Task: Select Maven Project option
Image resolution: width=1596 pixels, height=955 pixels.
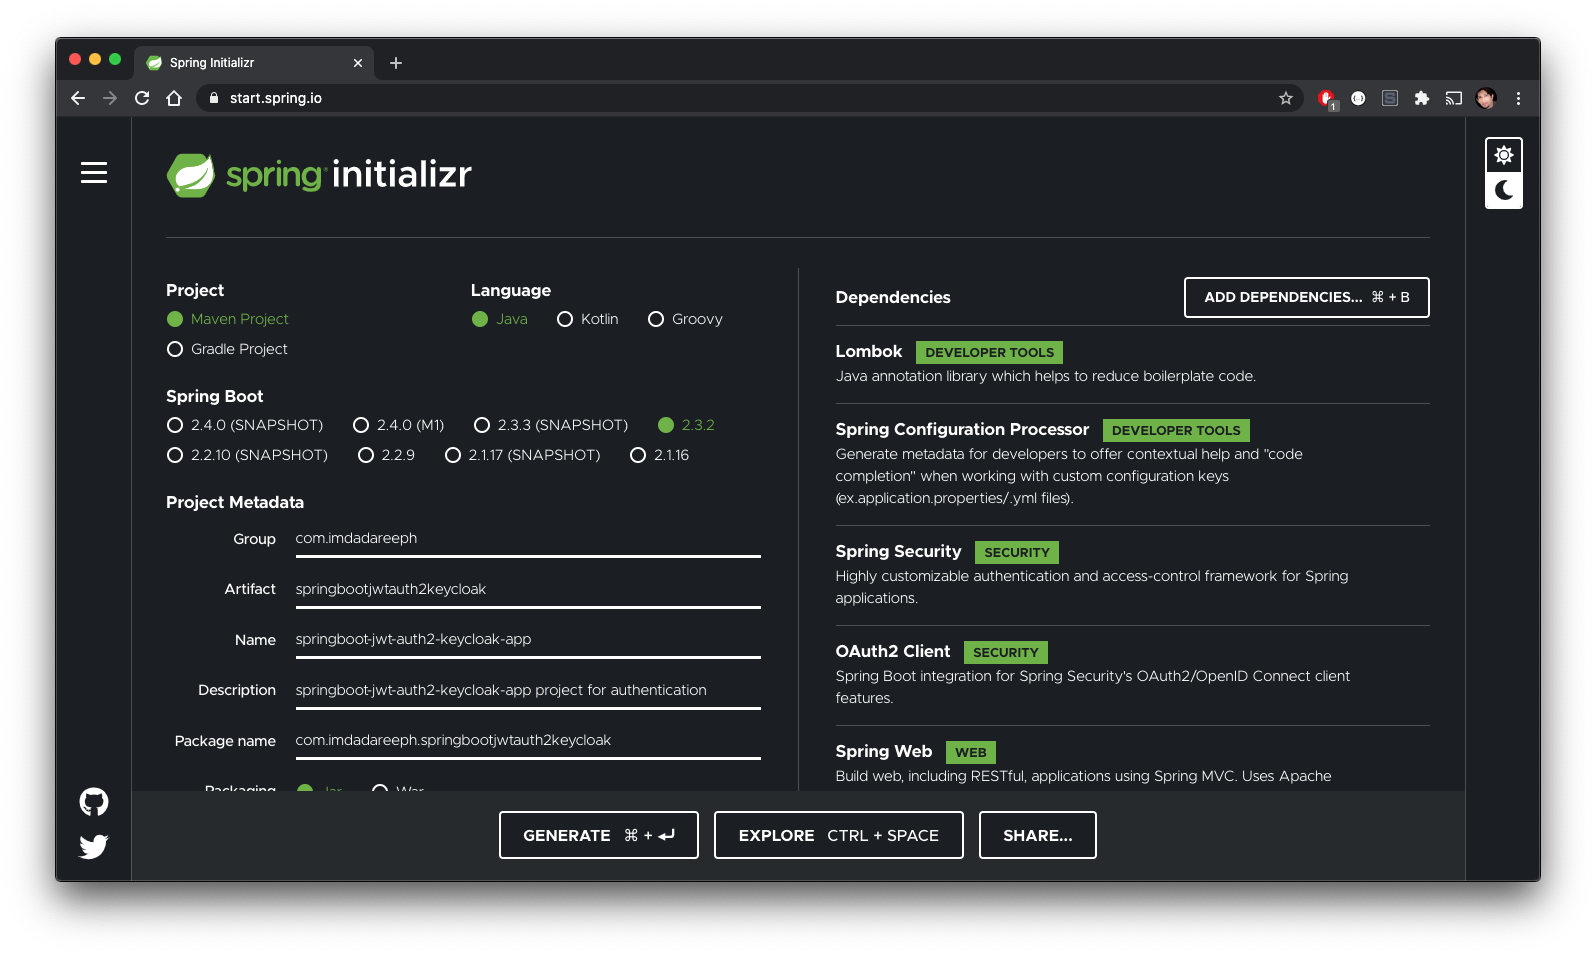Action: pyautogui.click(x=228, y=319)
